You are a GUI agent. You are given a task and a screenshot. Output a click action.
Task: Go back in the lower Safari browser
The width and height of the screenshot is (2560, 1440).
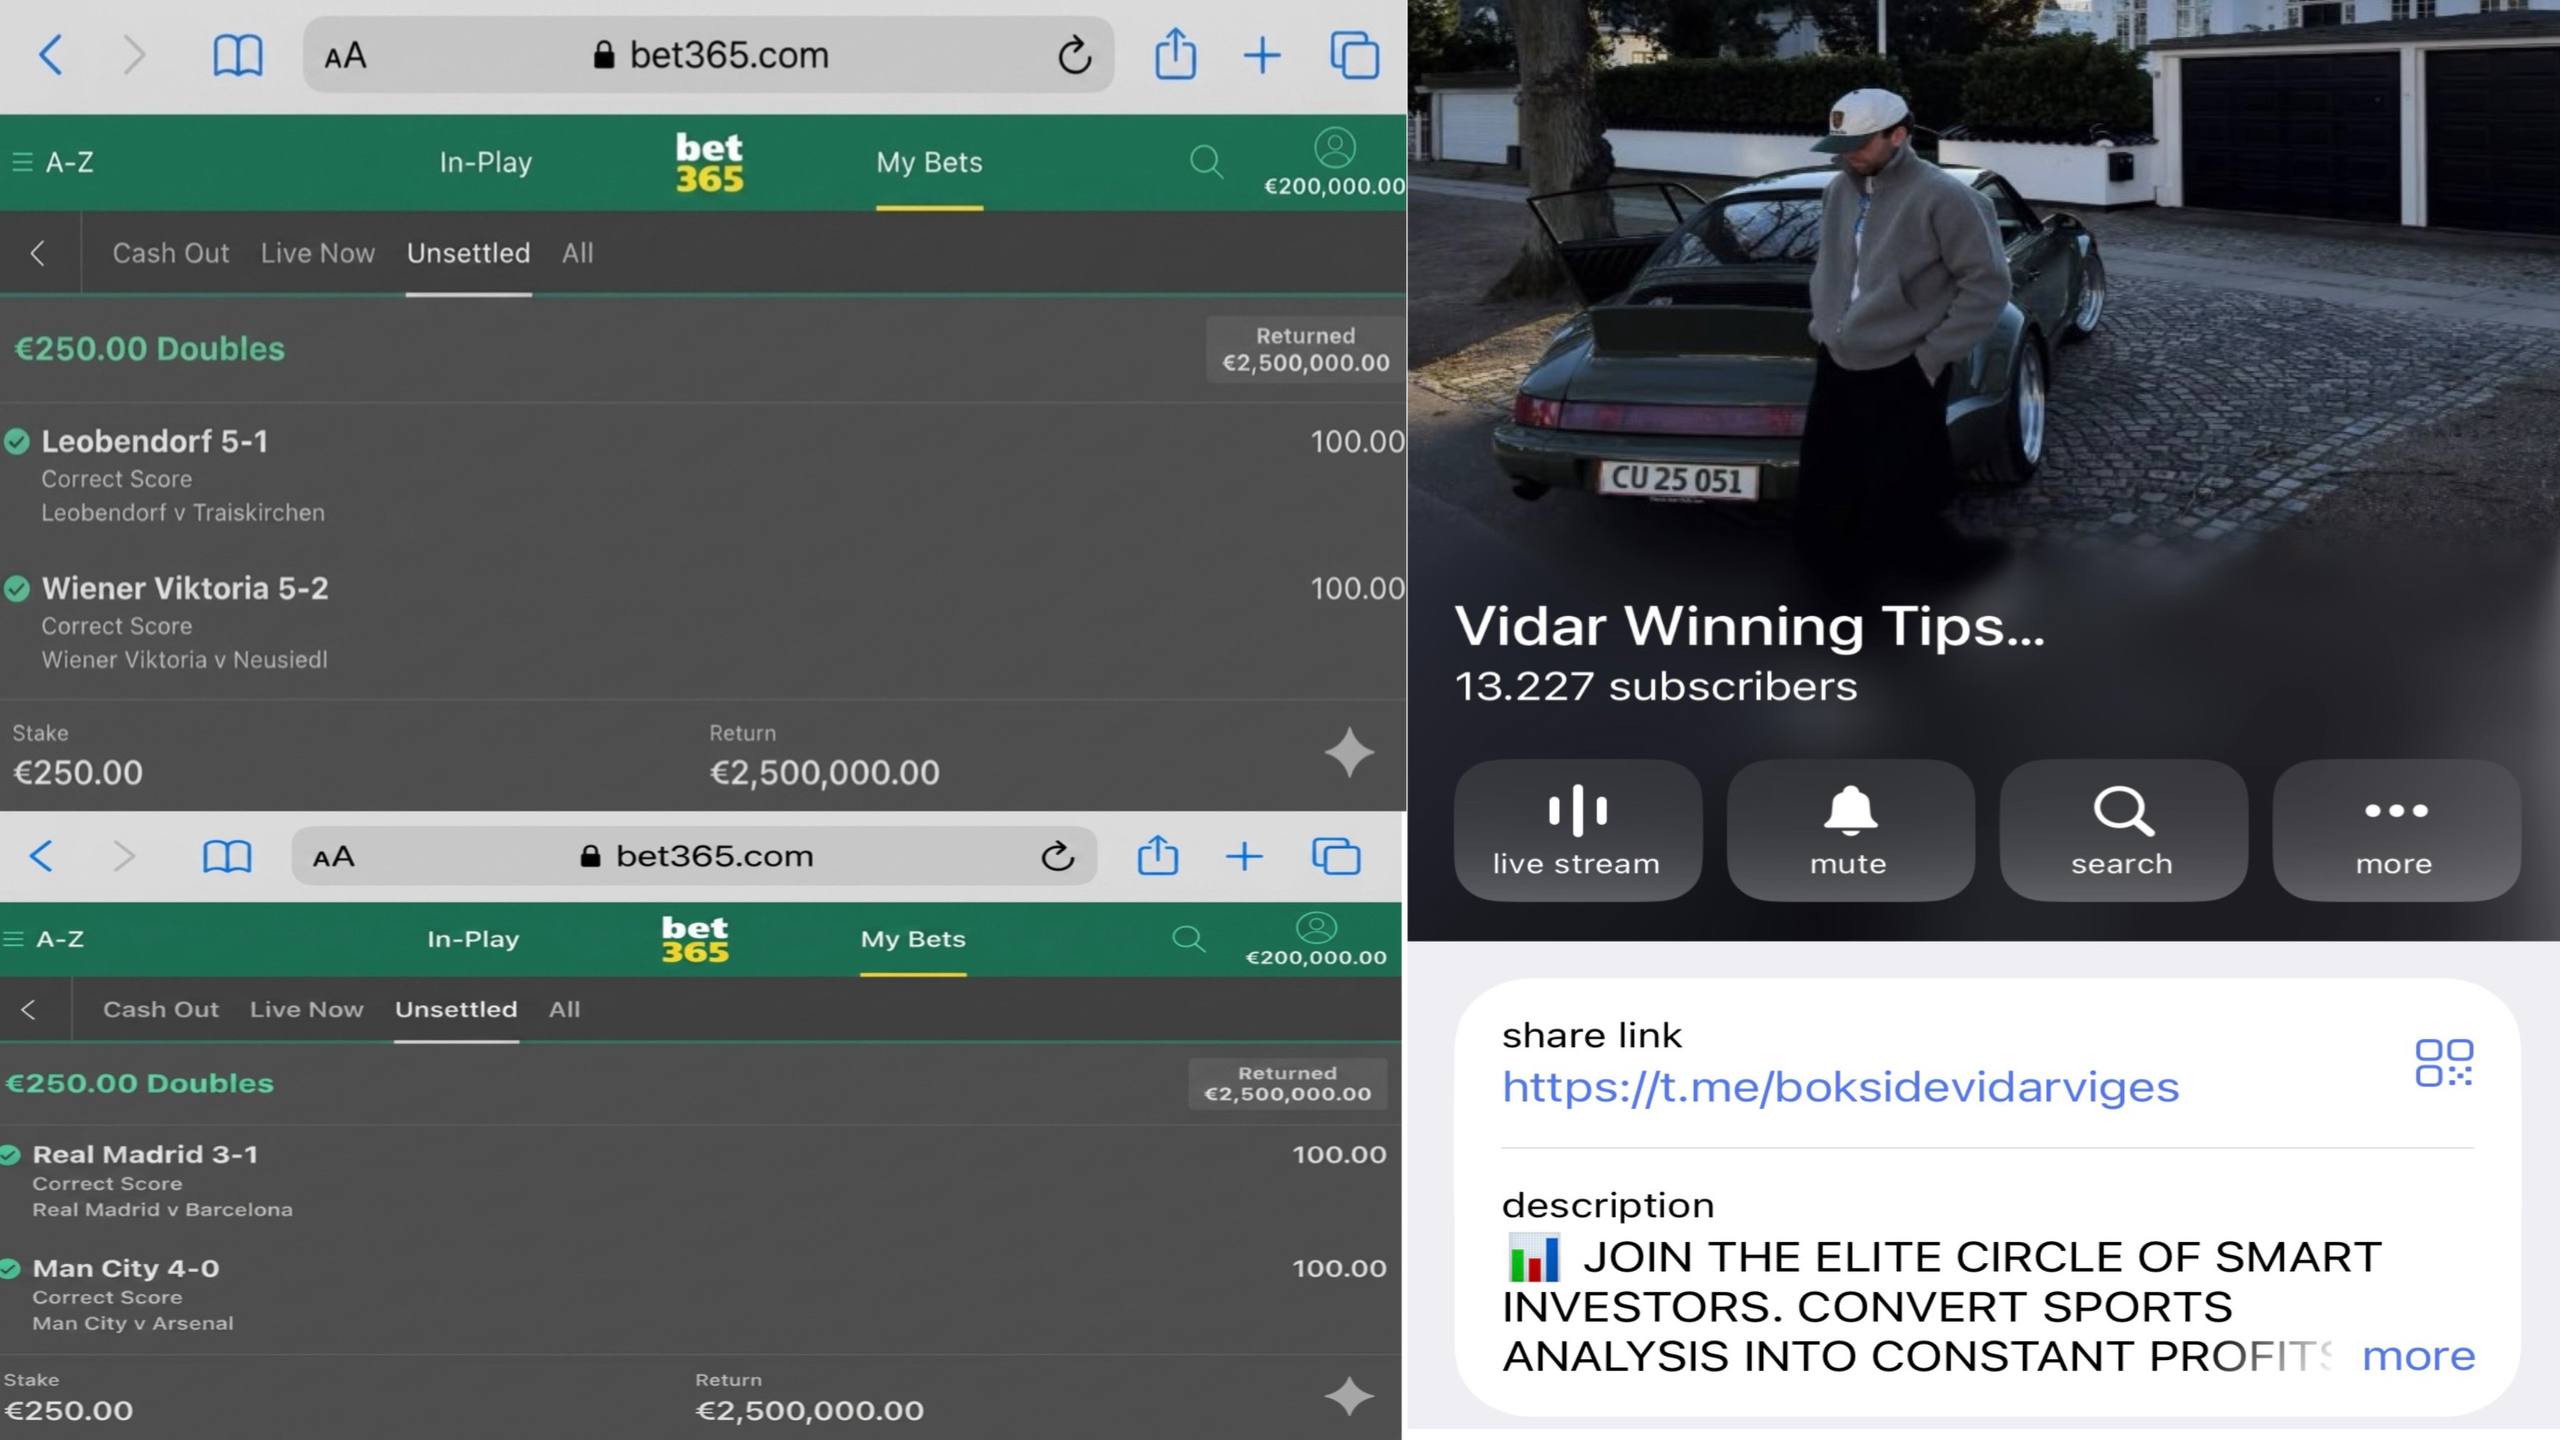point(41,856)
